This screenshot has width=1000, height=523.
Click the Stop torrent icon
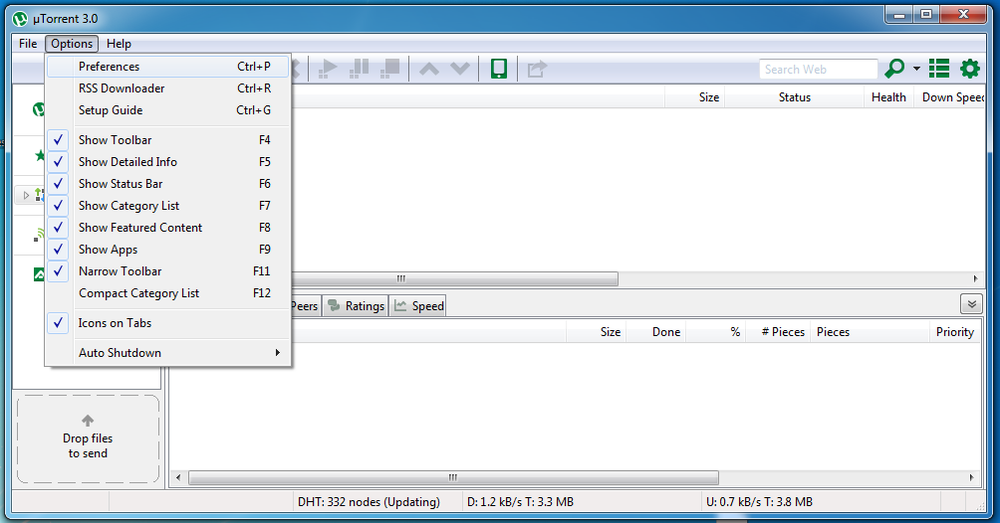pos(390,68)
